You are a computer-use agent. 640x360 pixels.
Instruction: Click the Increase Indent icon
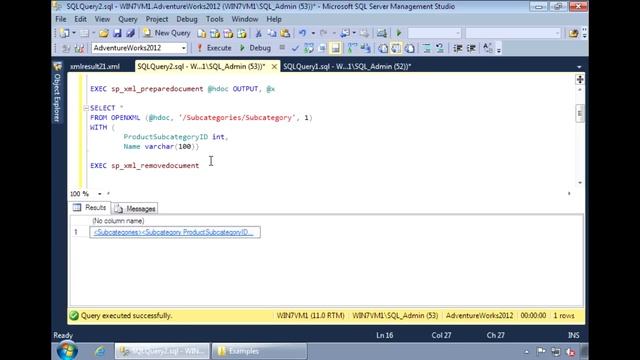click(x=471, y=48)
